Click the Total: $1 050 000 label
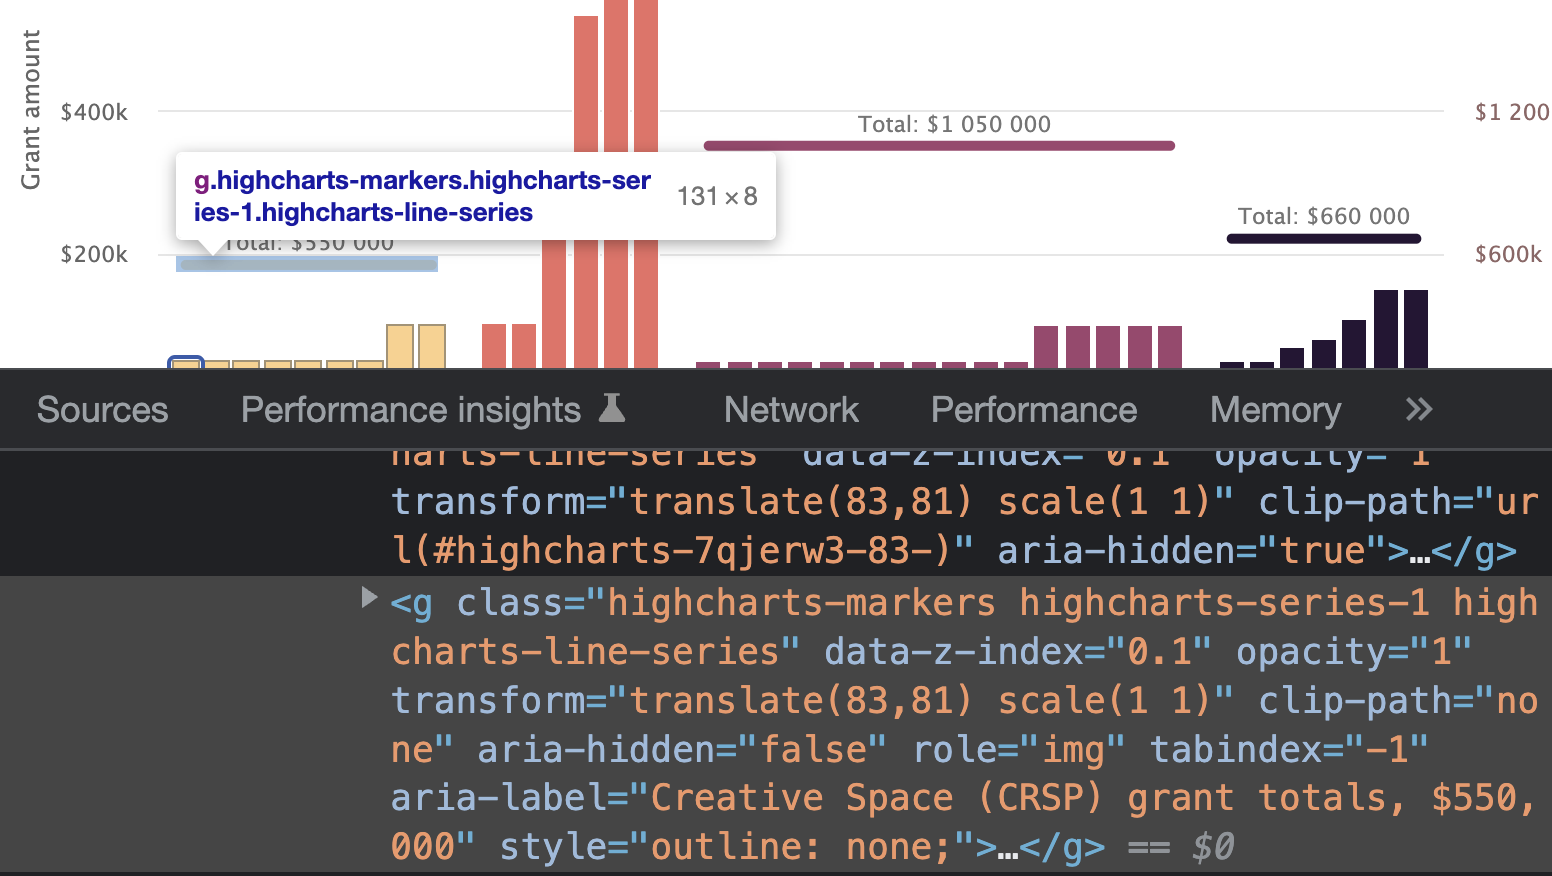 tap(954, 124)
